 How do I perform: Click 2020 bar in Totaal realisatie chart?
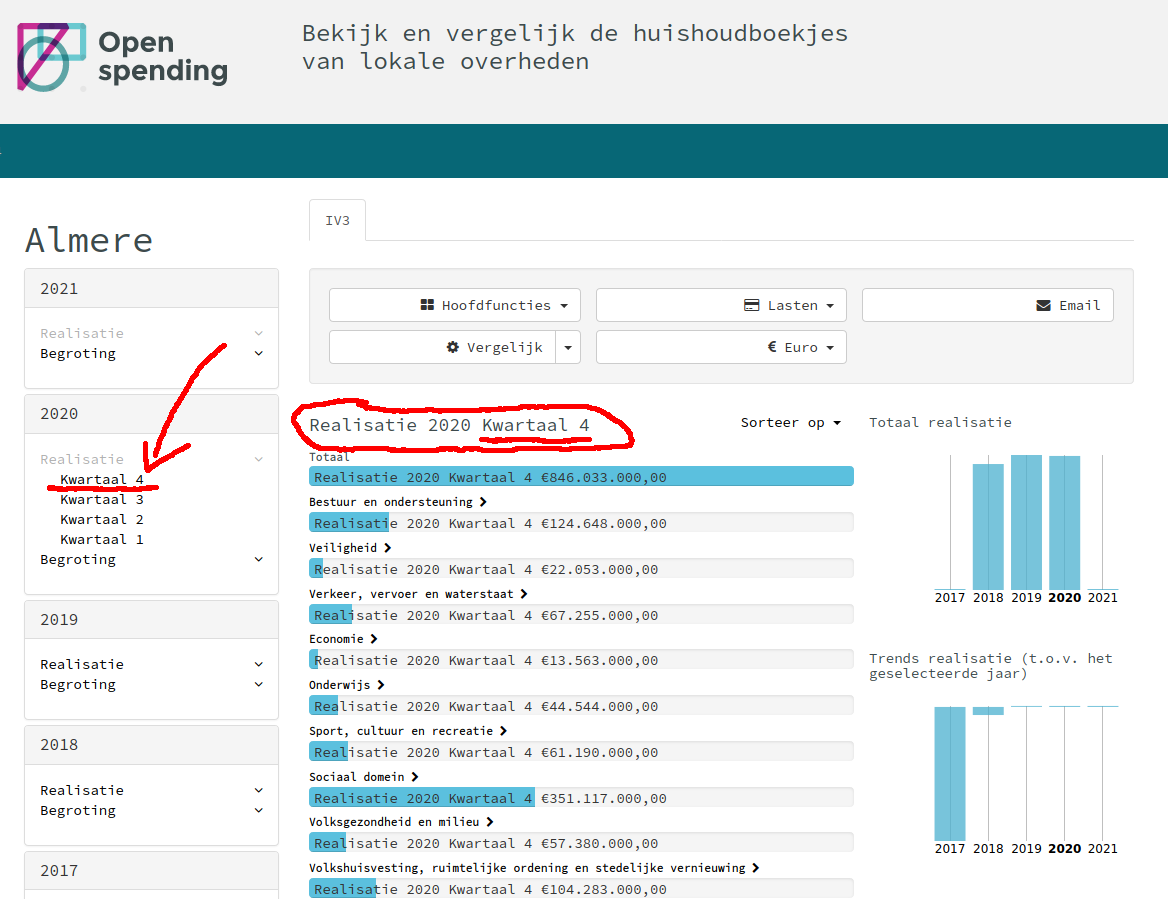click(x=1064, y=523)
